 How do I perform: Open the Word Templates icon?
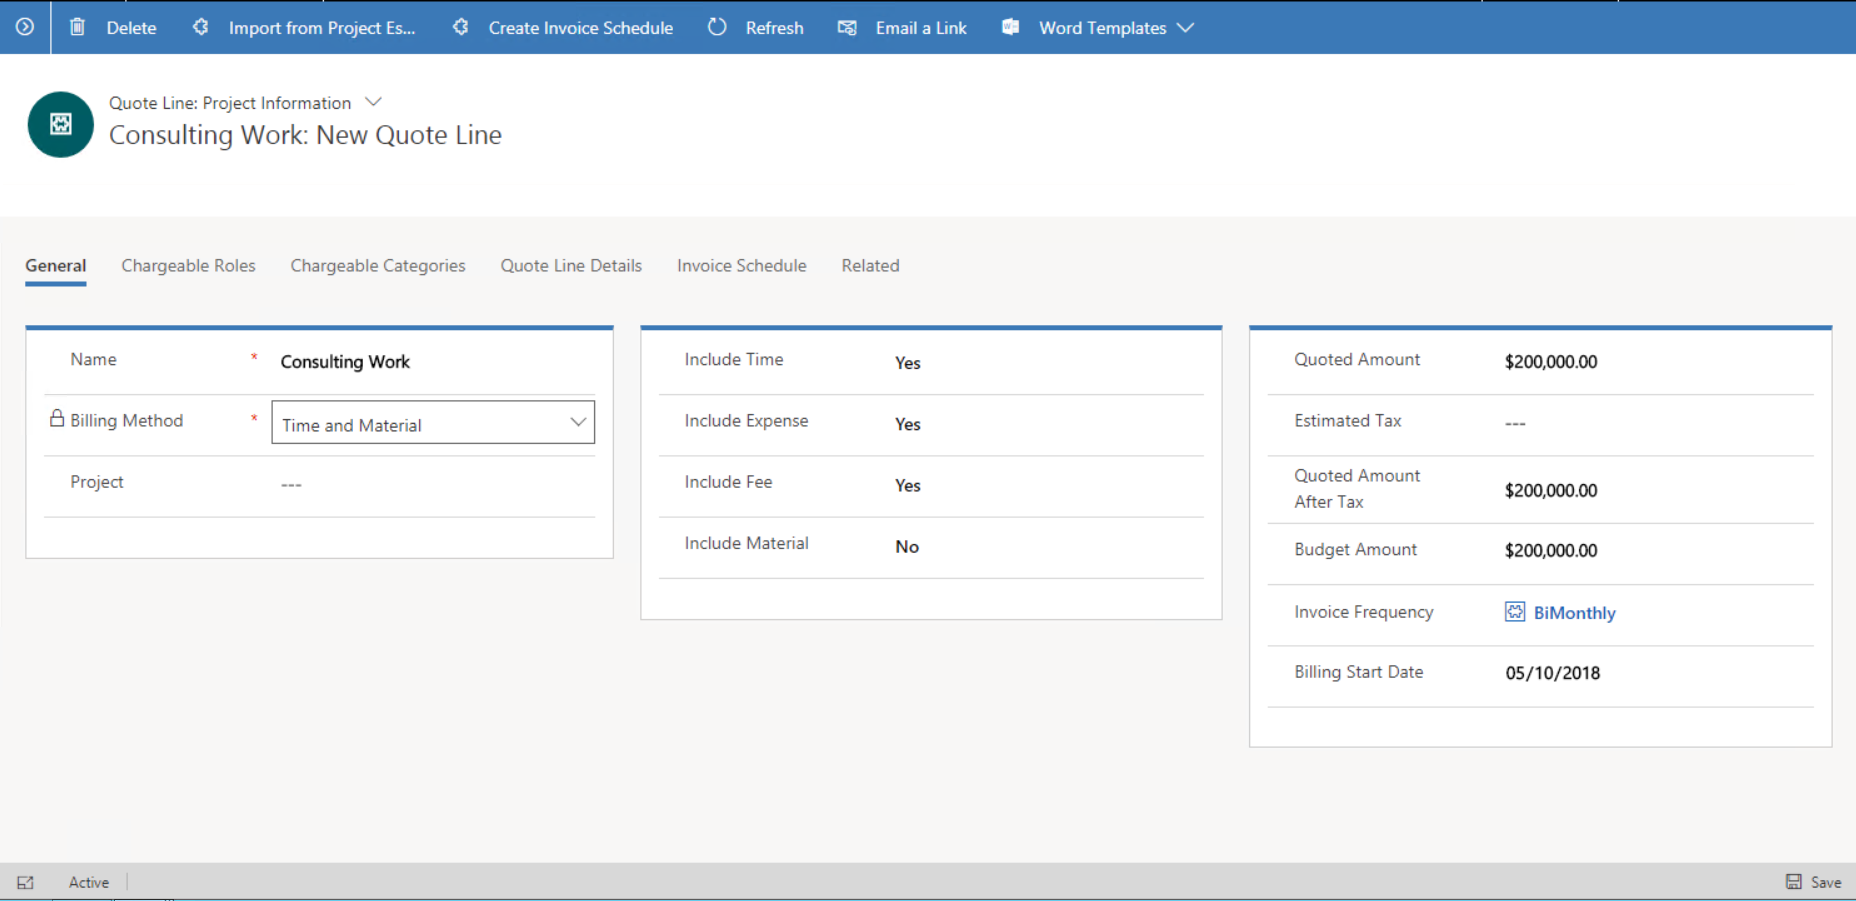pos(1010,27)
